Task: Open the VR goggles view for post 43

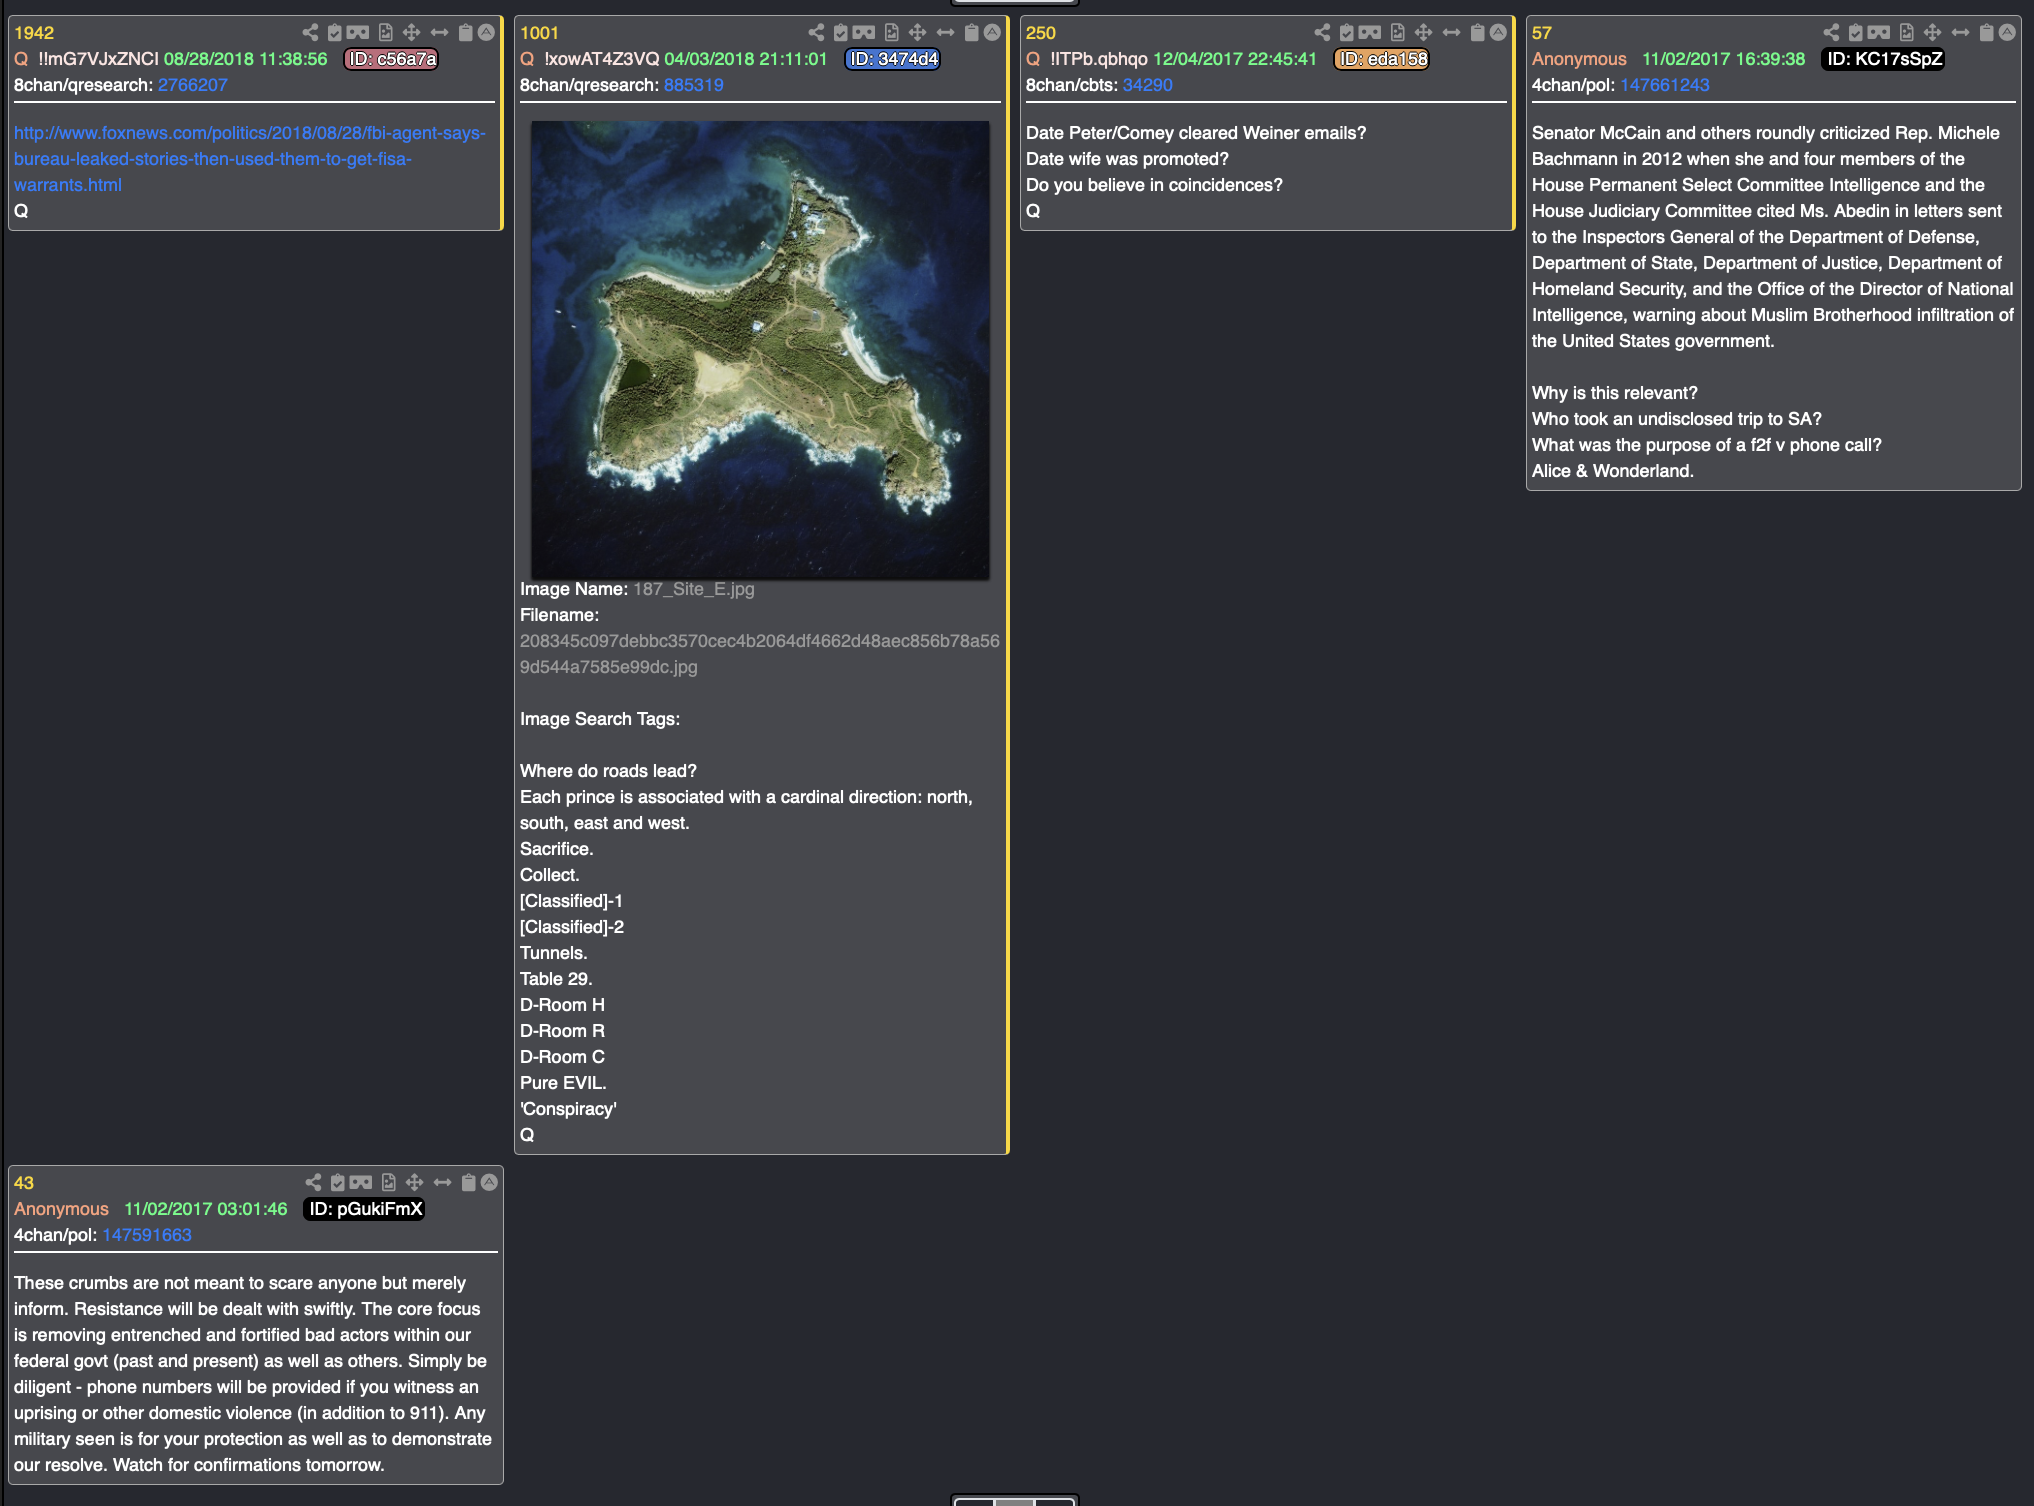Action: tap(360, 1182)
